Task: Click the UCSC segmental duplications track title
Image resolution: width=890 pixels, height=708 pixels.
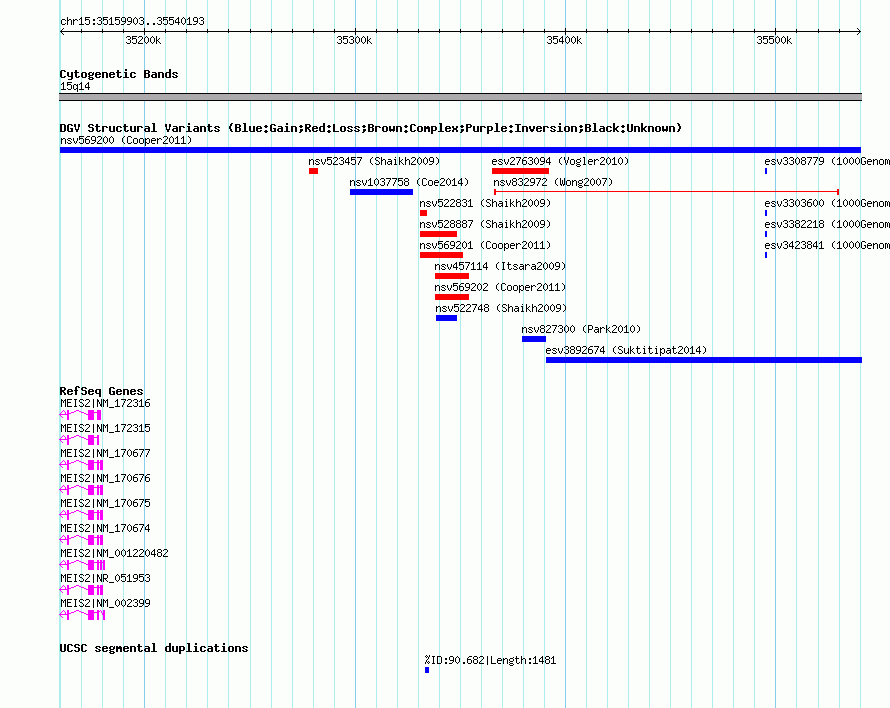Action: point(154,648)
